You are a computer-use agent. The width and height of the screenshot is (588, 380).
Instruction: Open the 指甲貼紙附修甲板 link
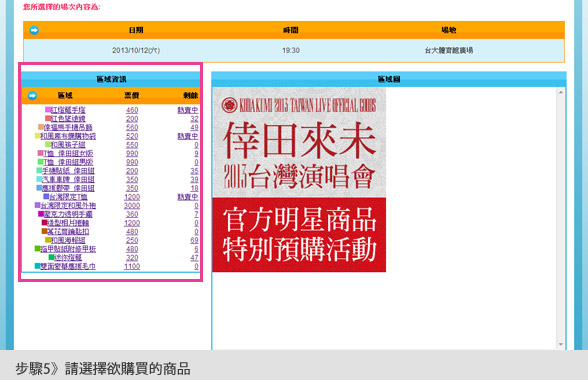pyautogui.click(x=68, y=249)
